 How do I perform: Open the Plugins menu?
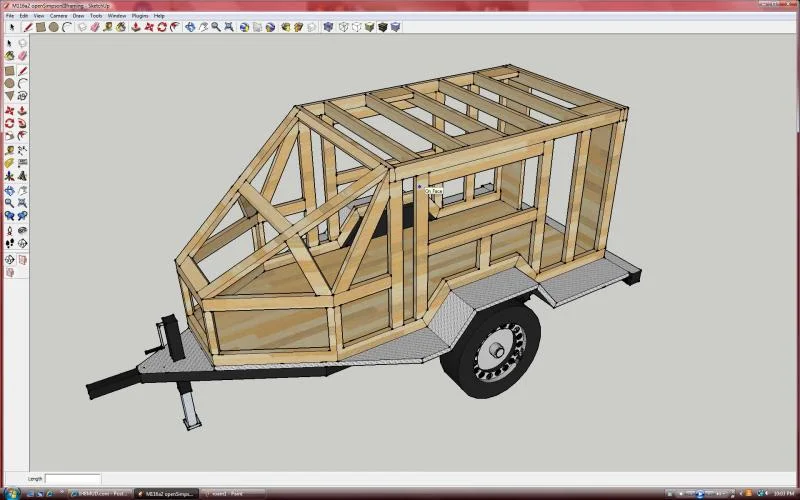point(140,16)
